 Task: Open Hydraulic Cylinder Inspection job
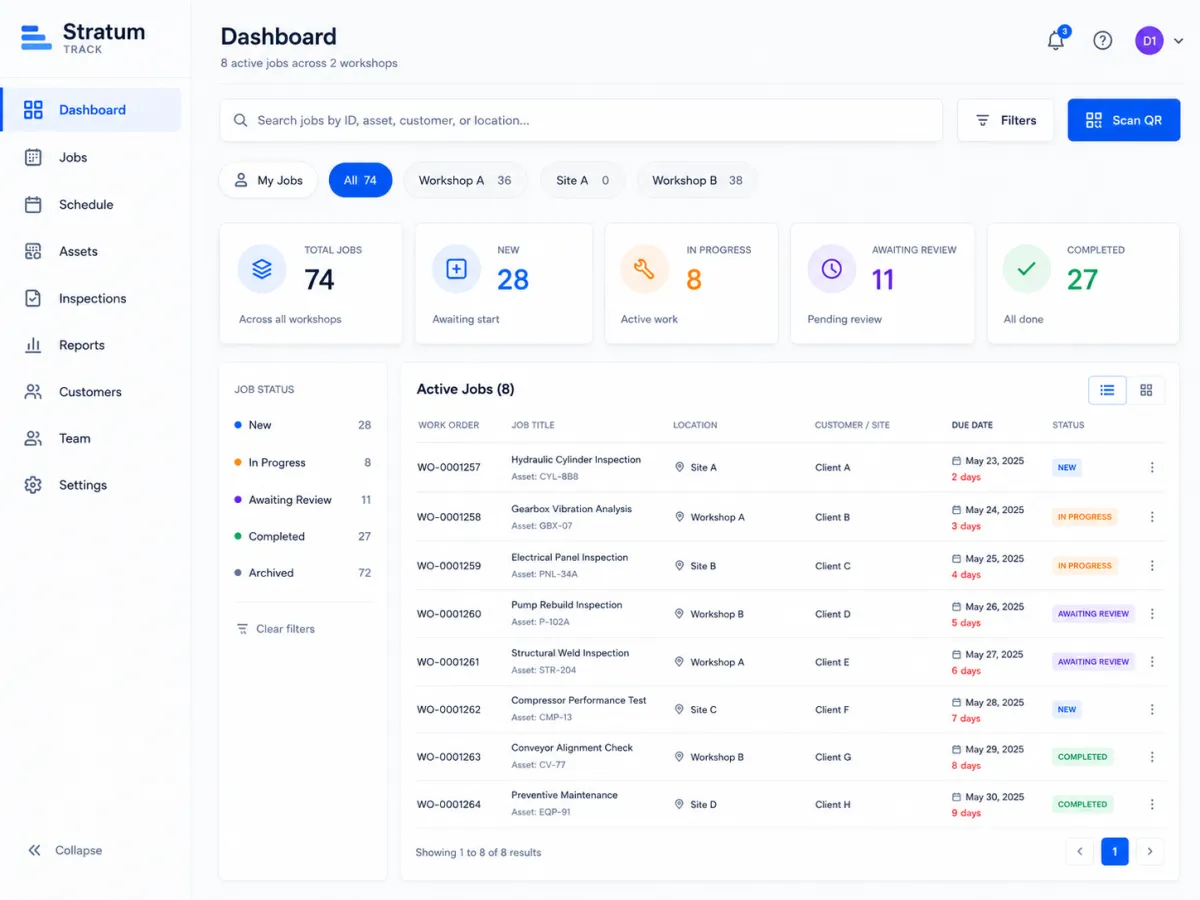(x=576, y=460)
